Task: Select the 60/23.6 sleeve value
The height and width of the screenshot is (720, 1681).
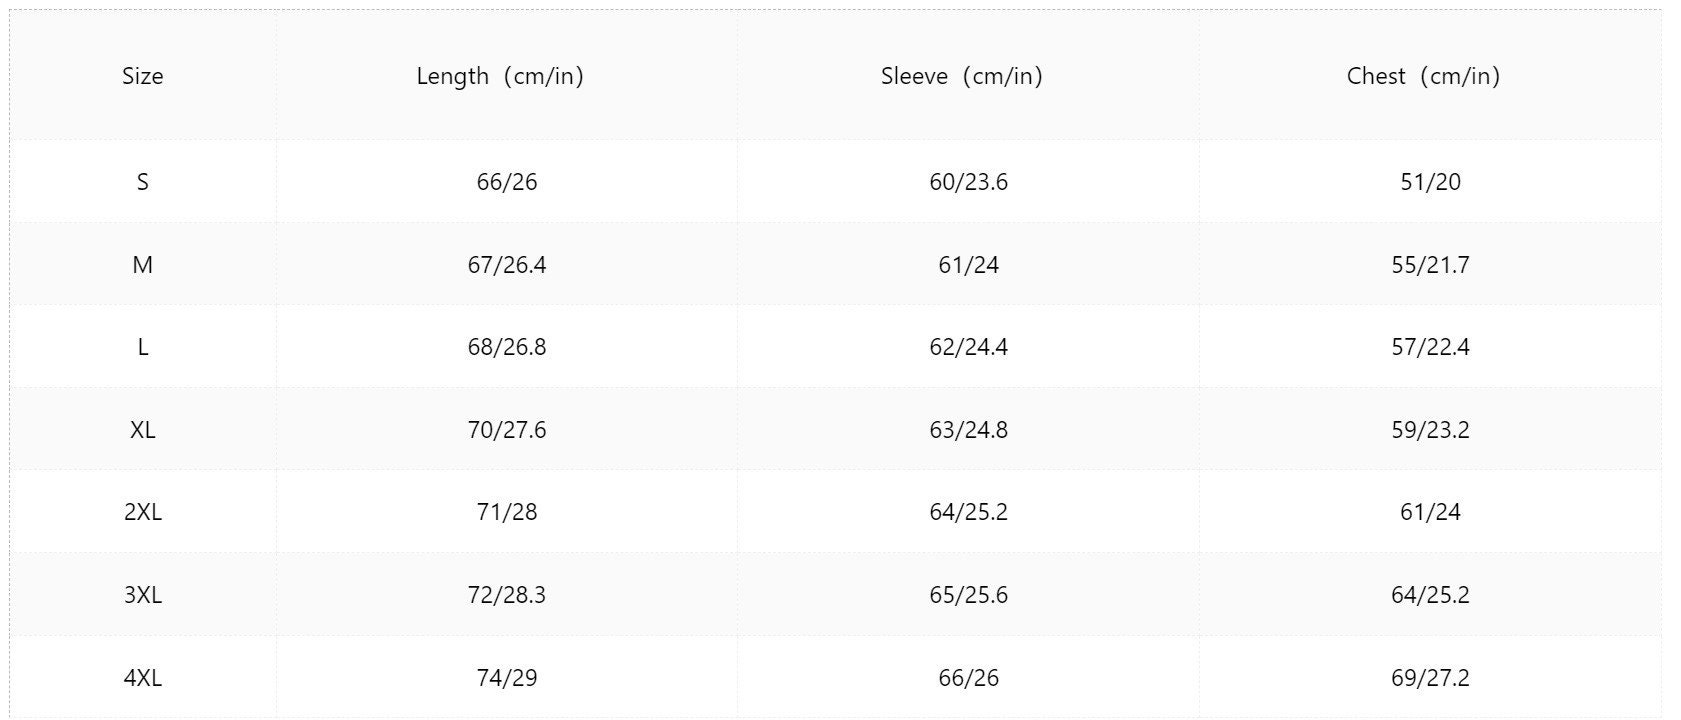Action: click(969, 182)
